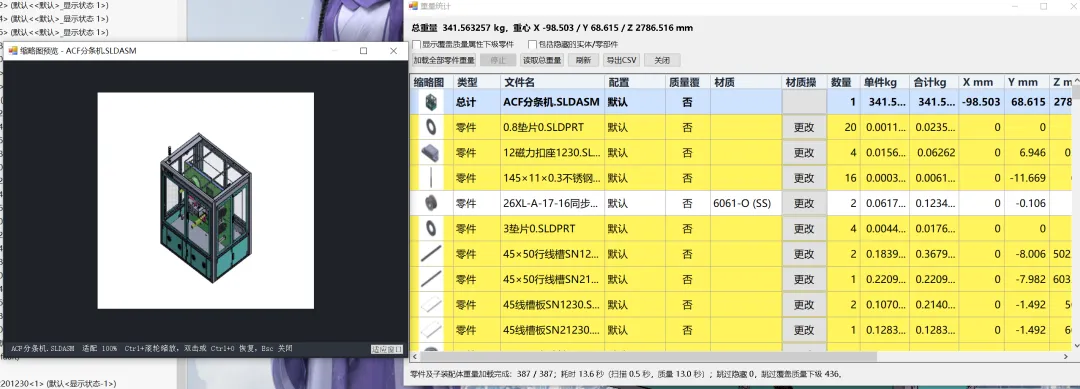This screenshot has width=1080, height=389.
Task: Click the ACF分条机.SLDASM assembly thumbnail icon
Action: click(x=431, y=102)
